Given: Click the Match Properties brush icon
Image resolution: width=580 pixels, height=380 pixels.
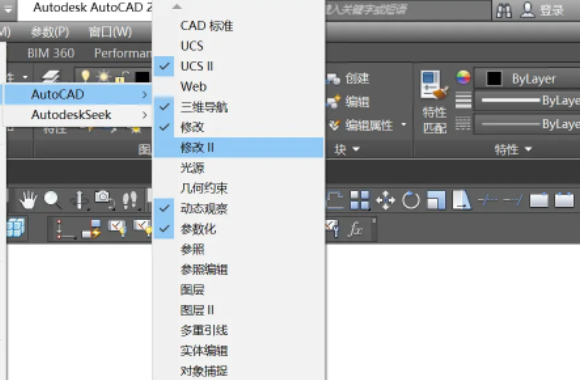Looking at the screenshot, I should [434, 86].
